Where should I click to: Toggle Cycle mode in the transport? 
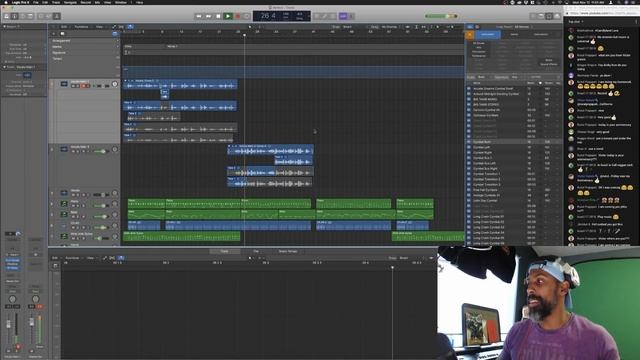(247, 16)
